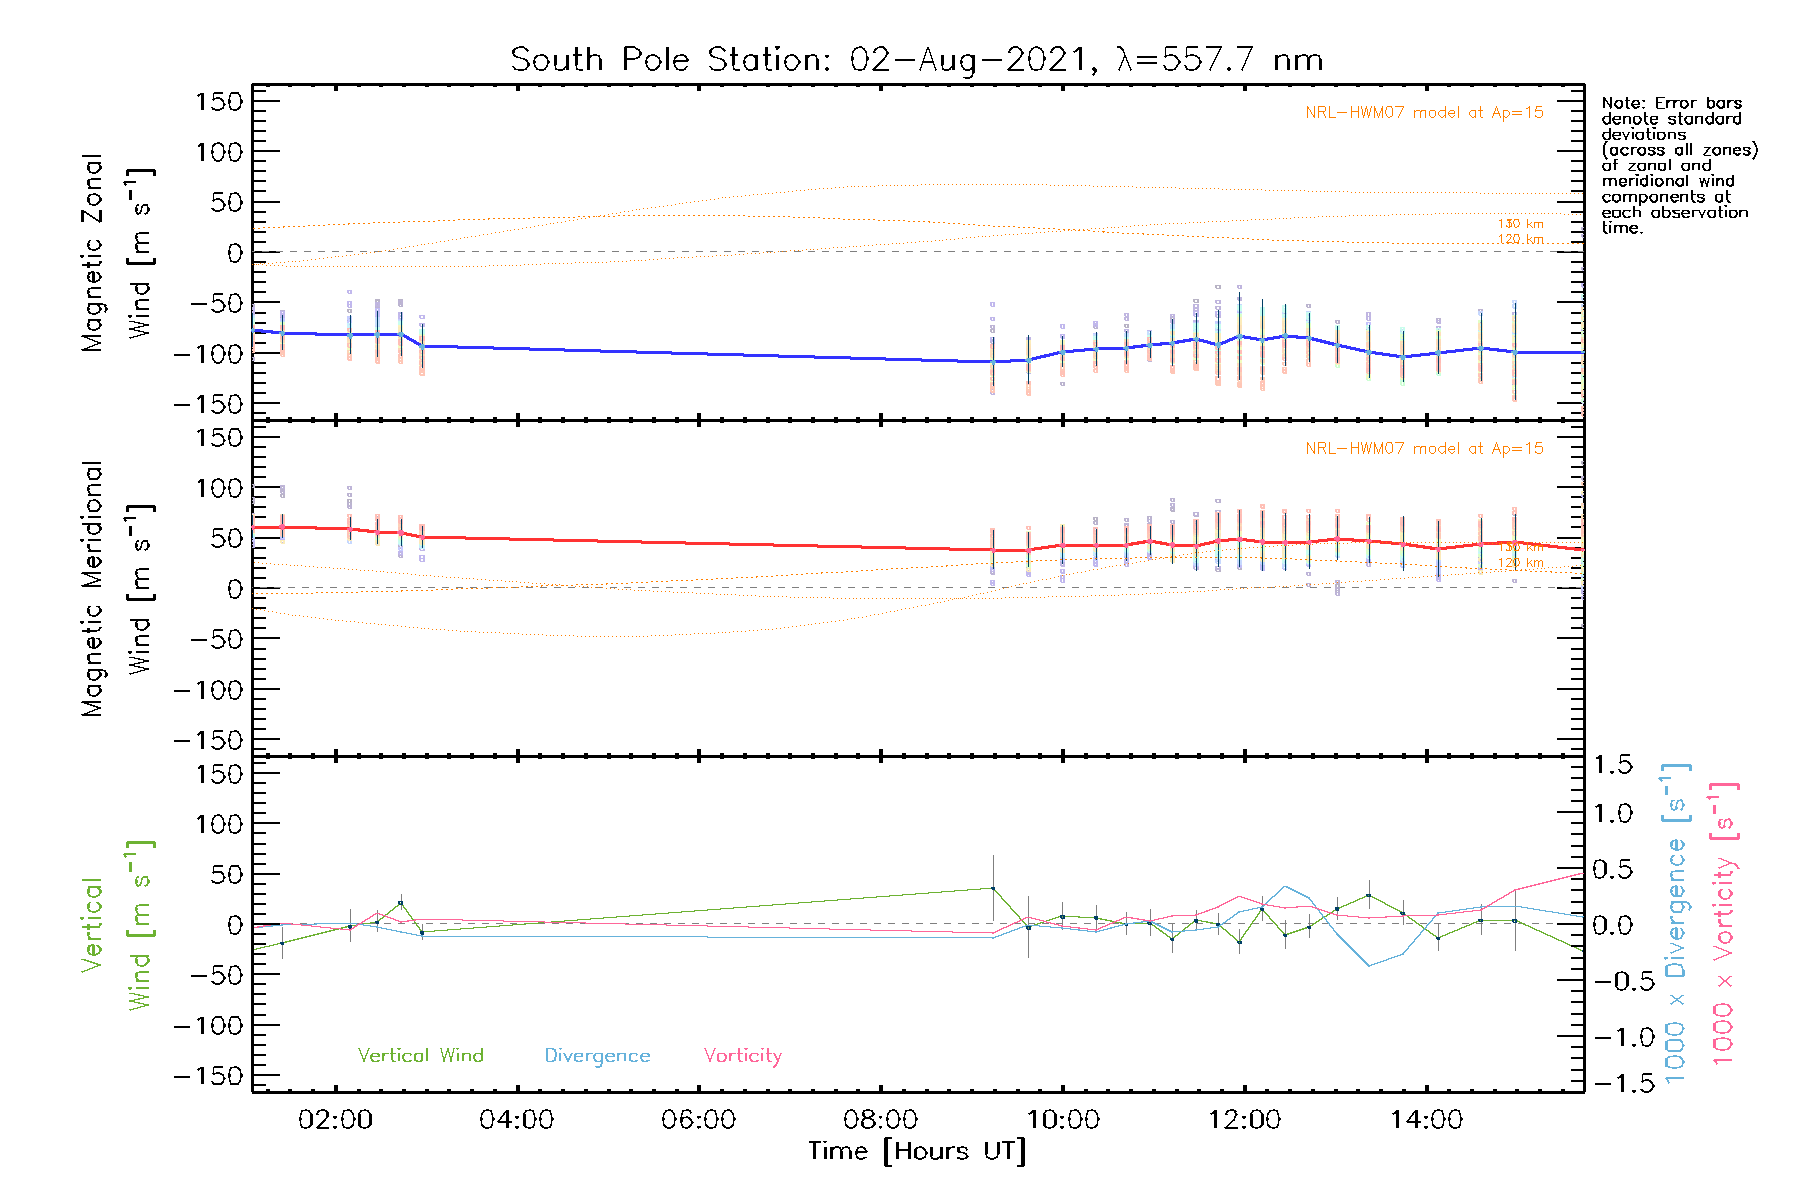Click the green Vertical Wind legend label
Viewport: 1800px width, 1200px height.
click(x=420, y=1056)
